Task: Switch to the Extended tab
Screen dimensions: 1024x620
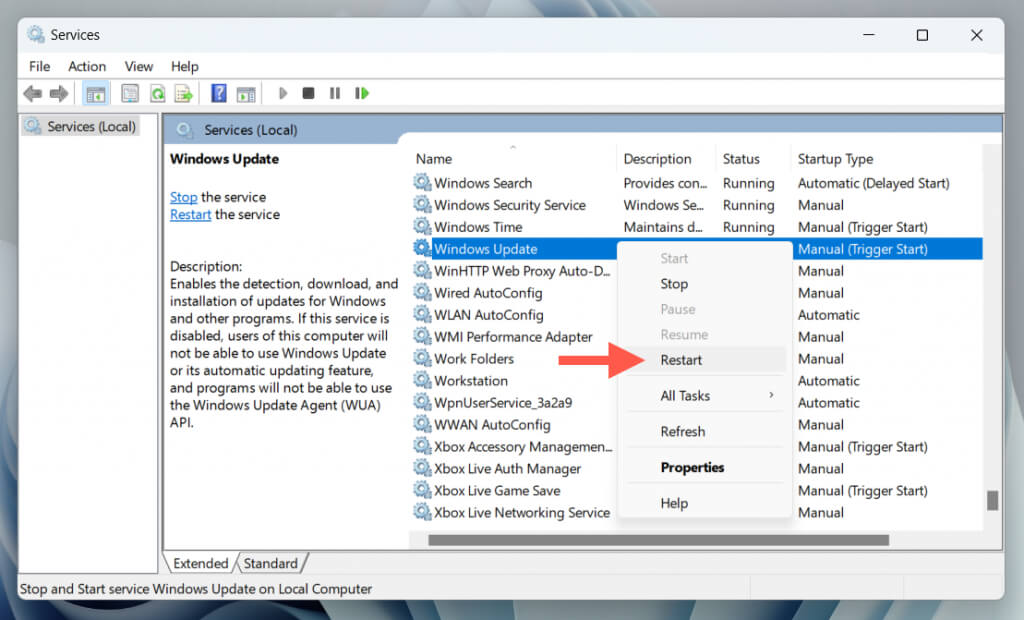Action: (200, 563)
